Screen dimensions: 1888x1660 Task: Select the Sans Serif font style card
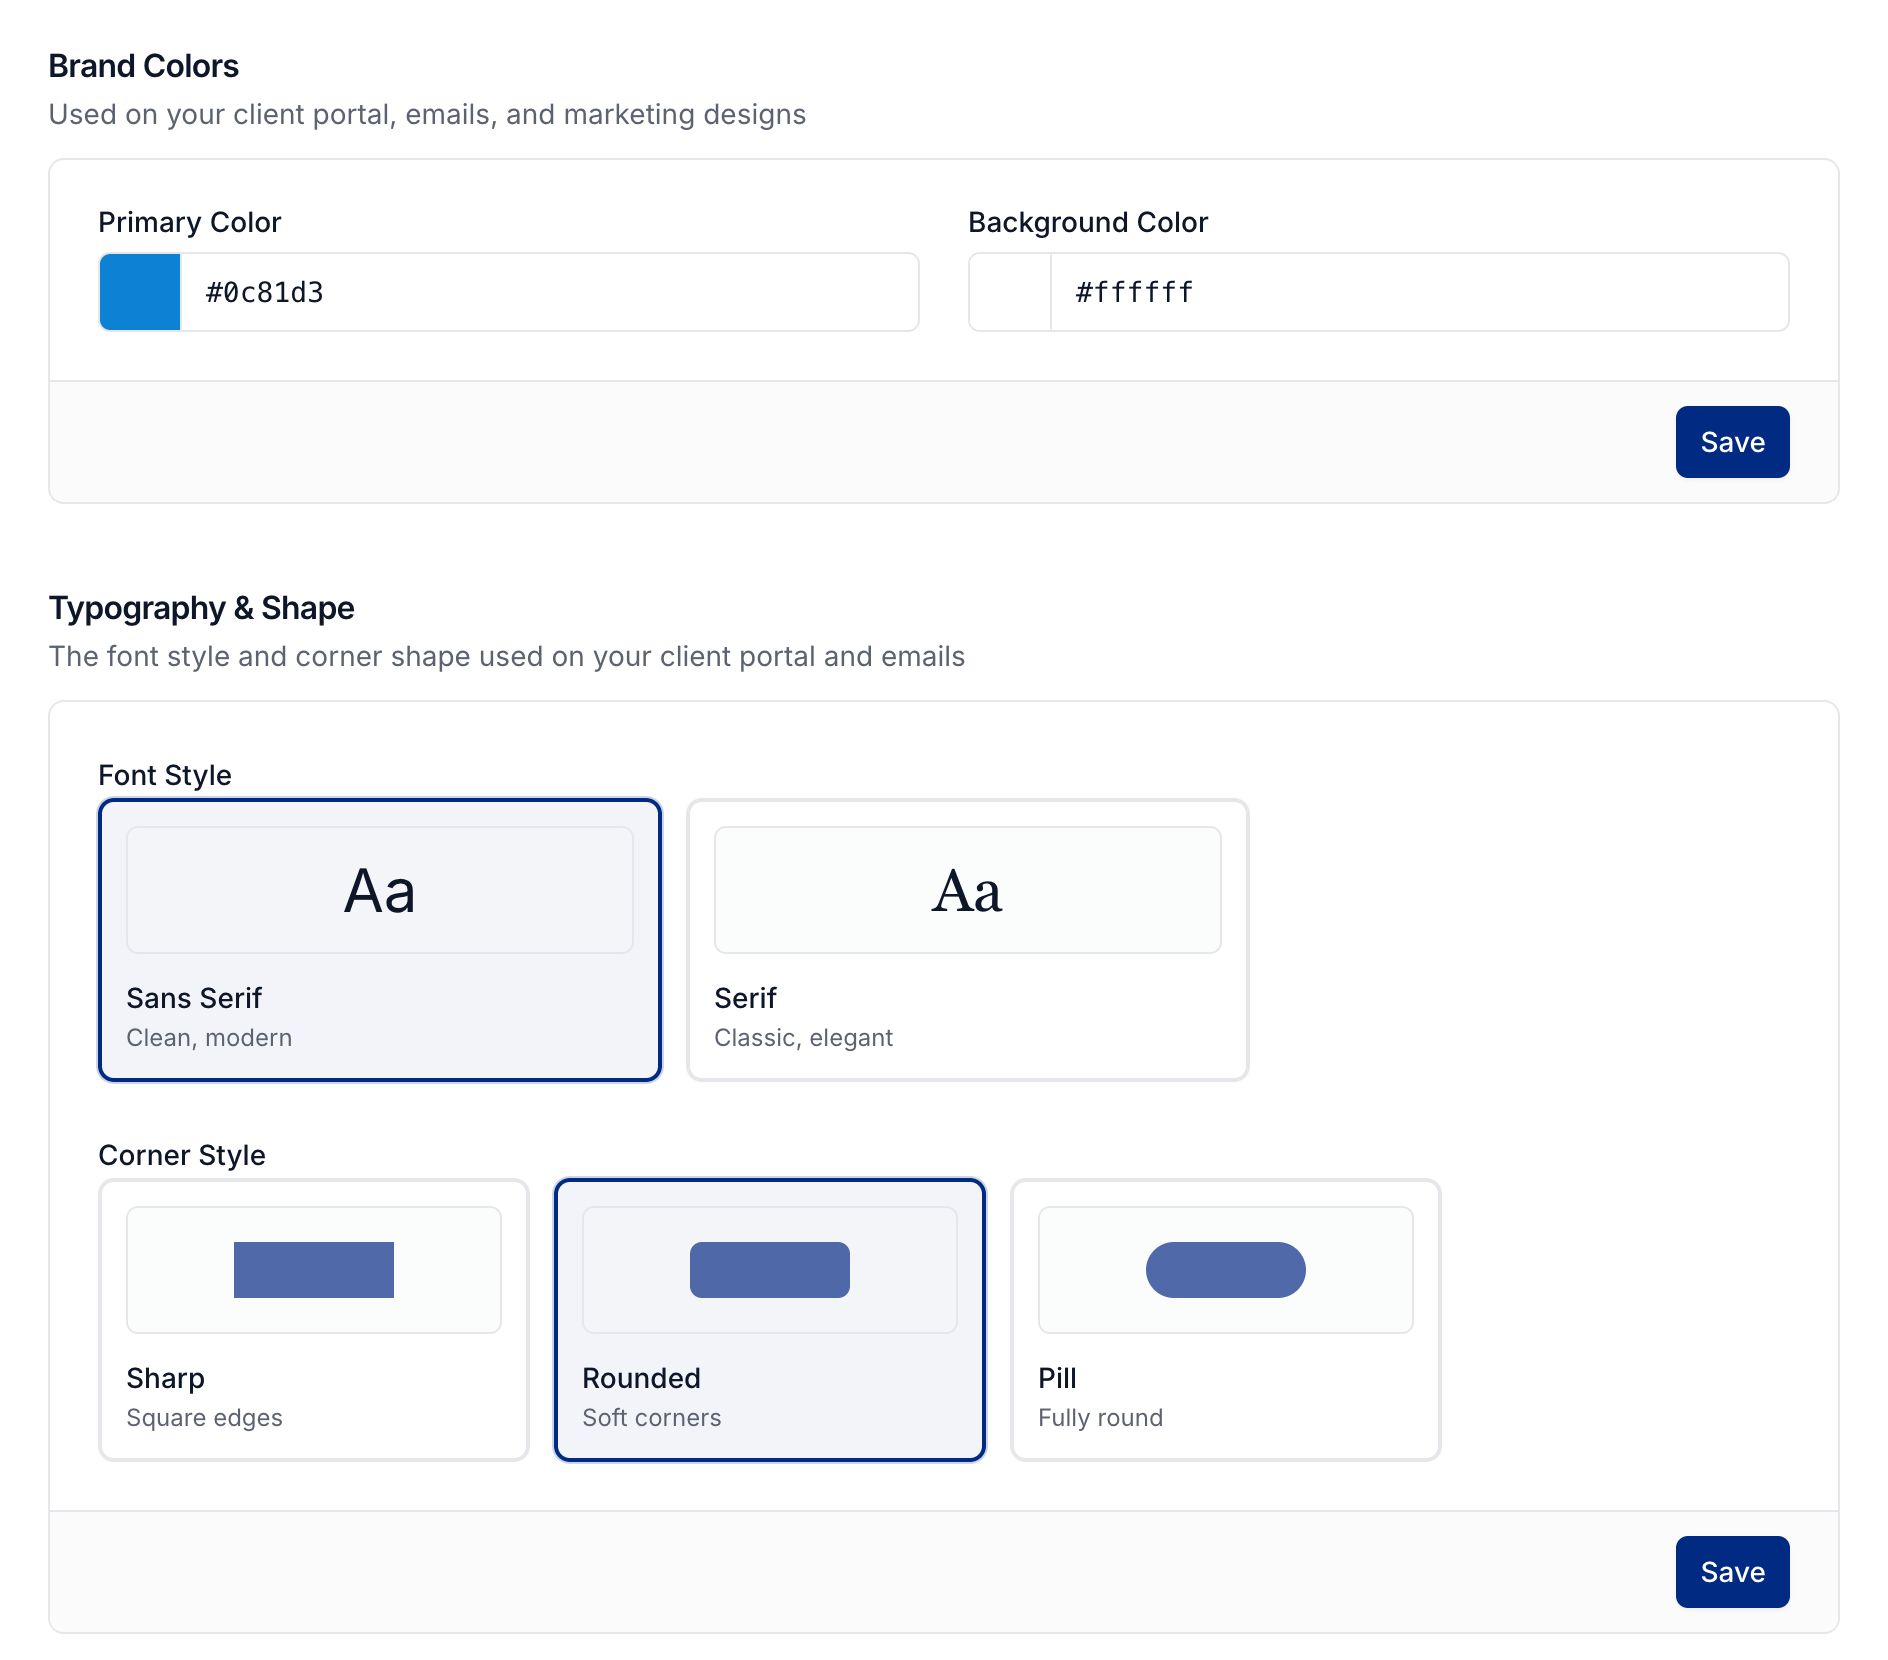(380, 940)
